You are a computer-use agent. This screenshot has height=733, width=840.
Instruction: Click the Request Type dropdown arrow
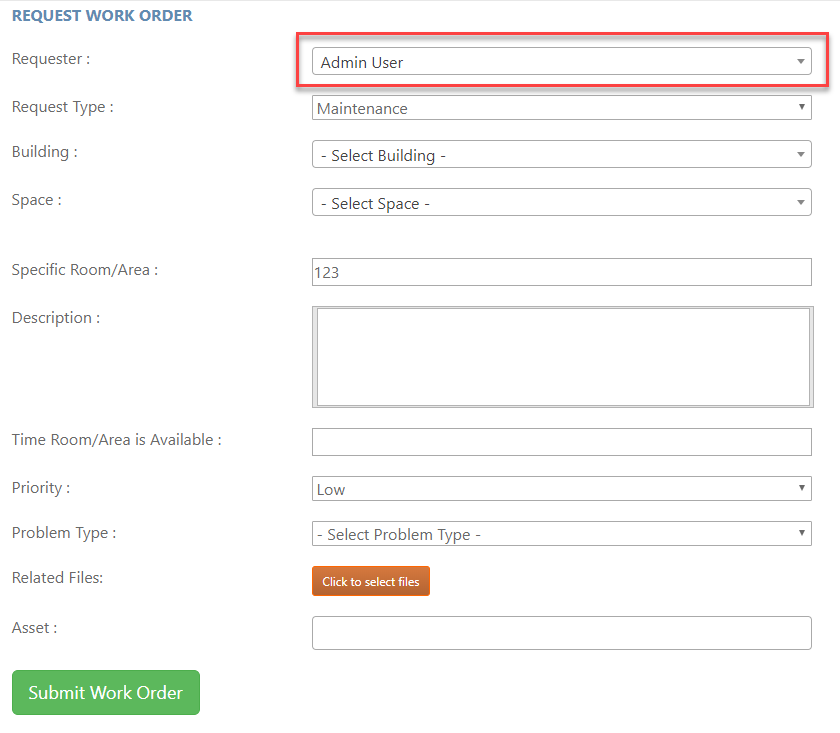[x=802, y=108]
